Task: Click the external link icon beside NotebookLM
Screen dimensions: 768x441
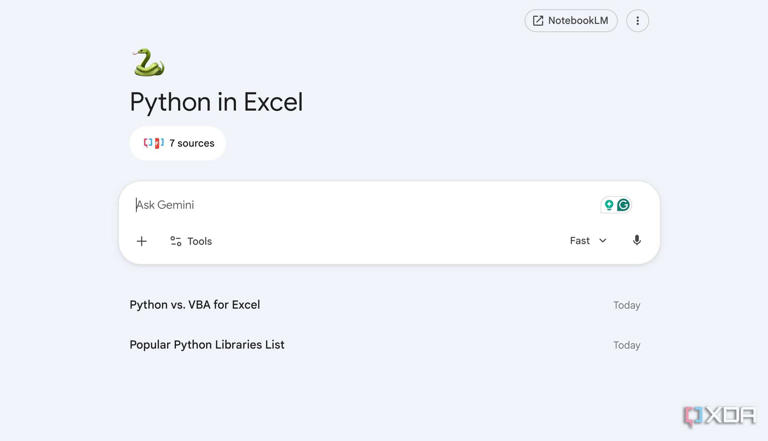Action: [538, 21]
